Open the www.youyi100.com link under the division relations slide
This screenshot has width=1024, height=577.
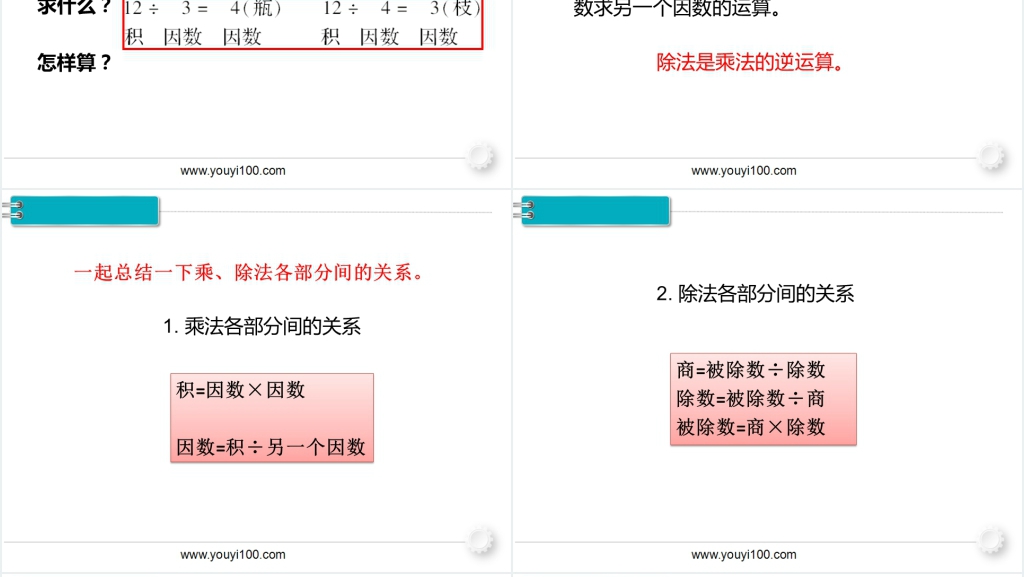(744, 555)
